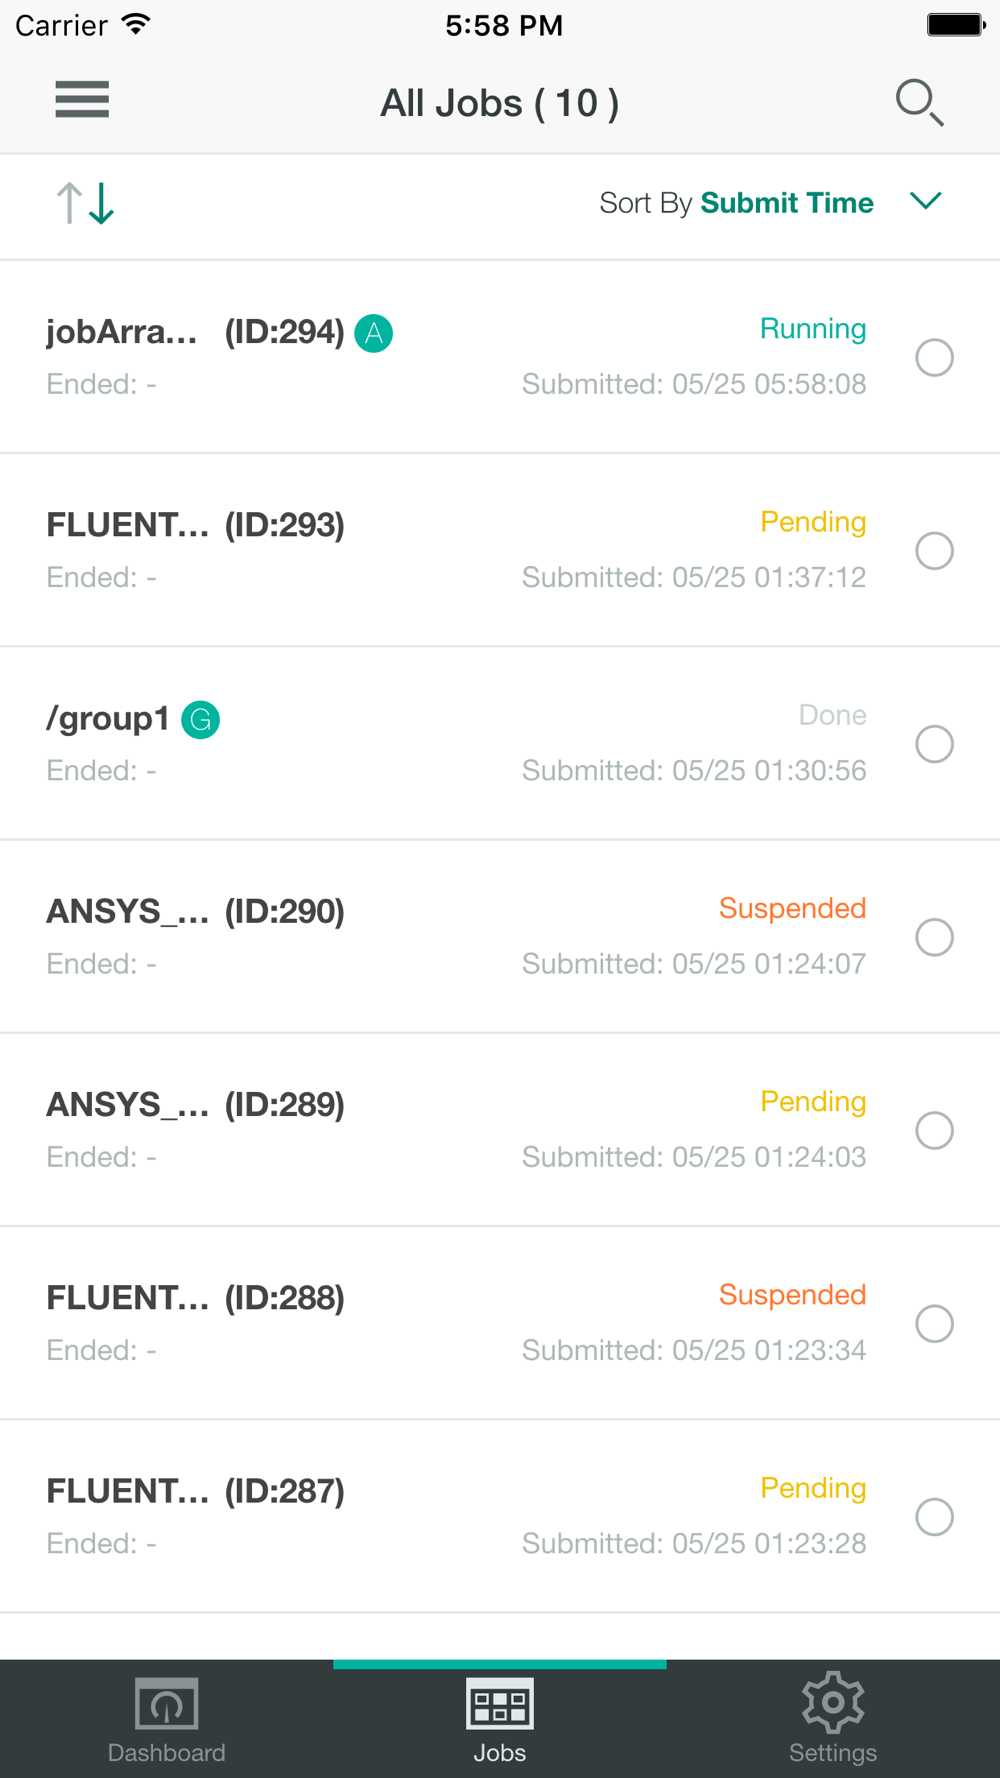Switch to the Settings tab label
The height and width of the screenshot is (1778, 1000).
coord(833,1753)
